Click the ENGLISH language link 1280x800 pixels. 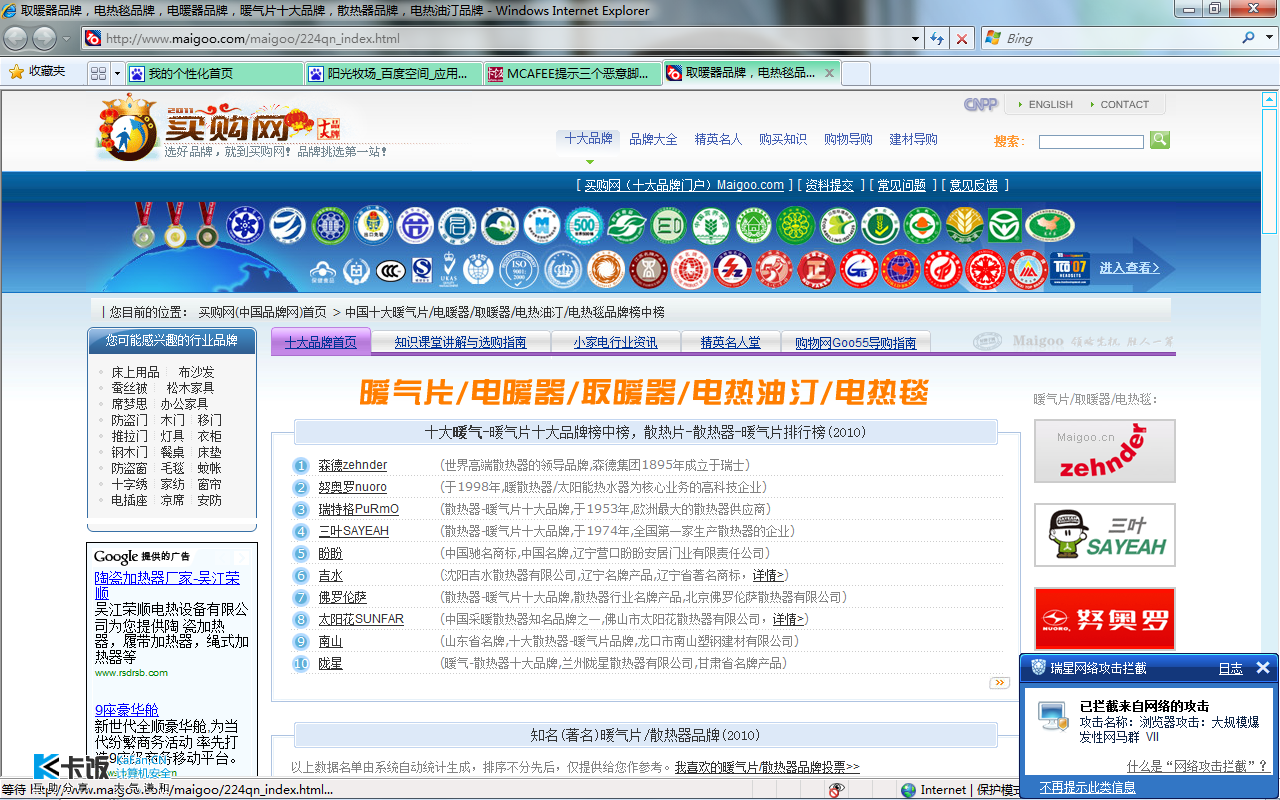(1050, 104)
